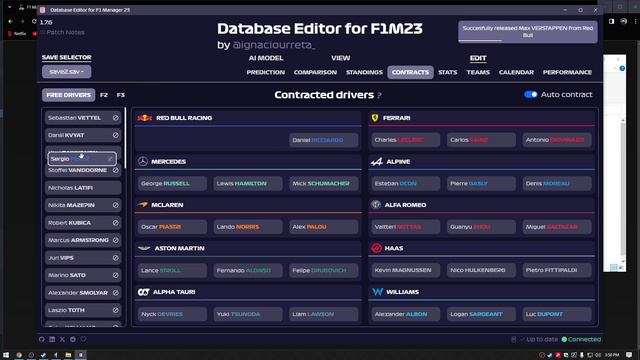Screen dimensions: 640x360
Task: Select Yuki Tsunoda driver card
Action: pos(248,314)
